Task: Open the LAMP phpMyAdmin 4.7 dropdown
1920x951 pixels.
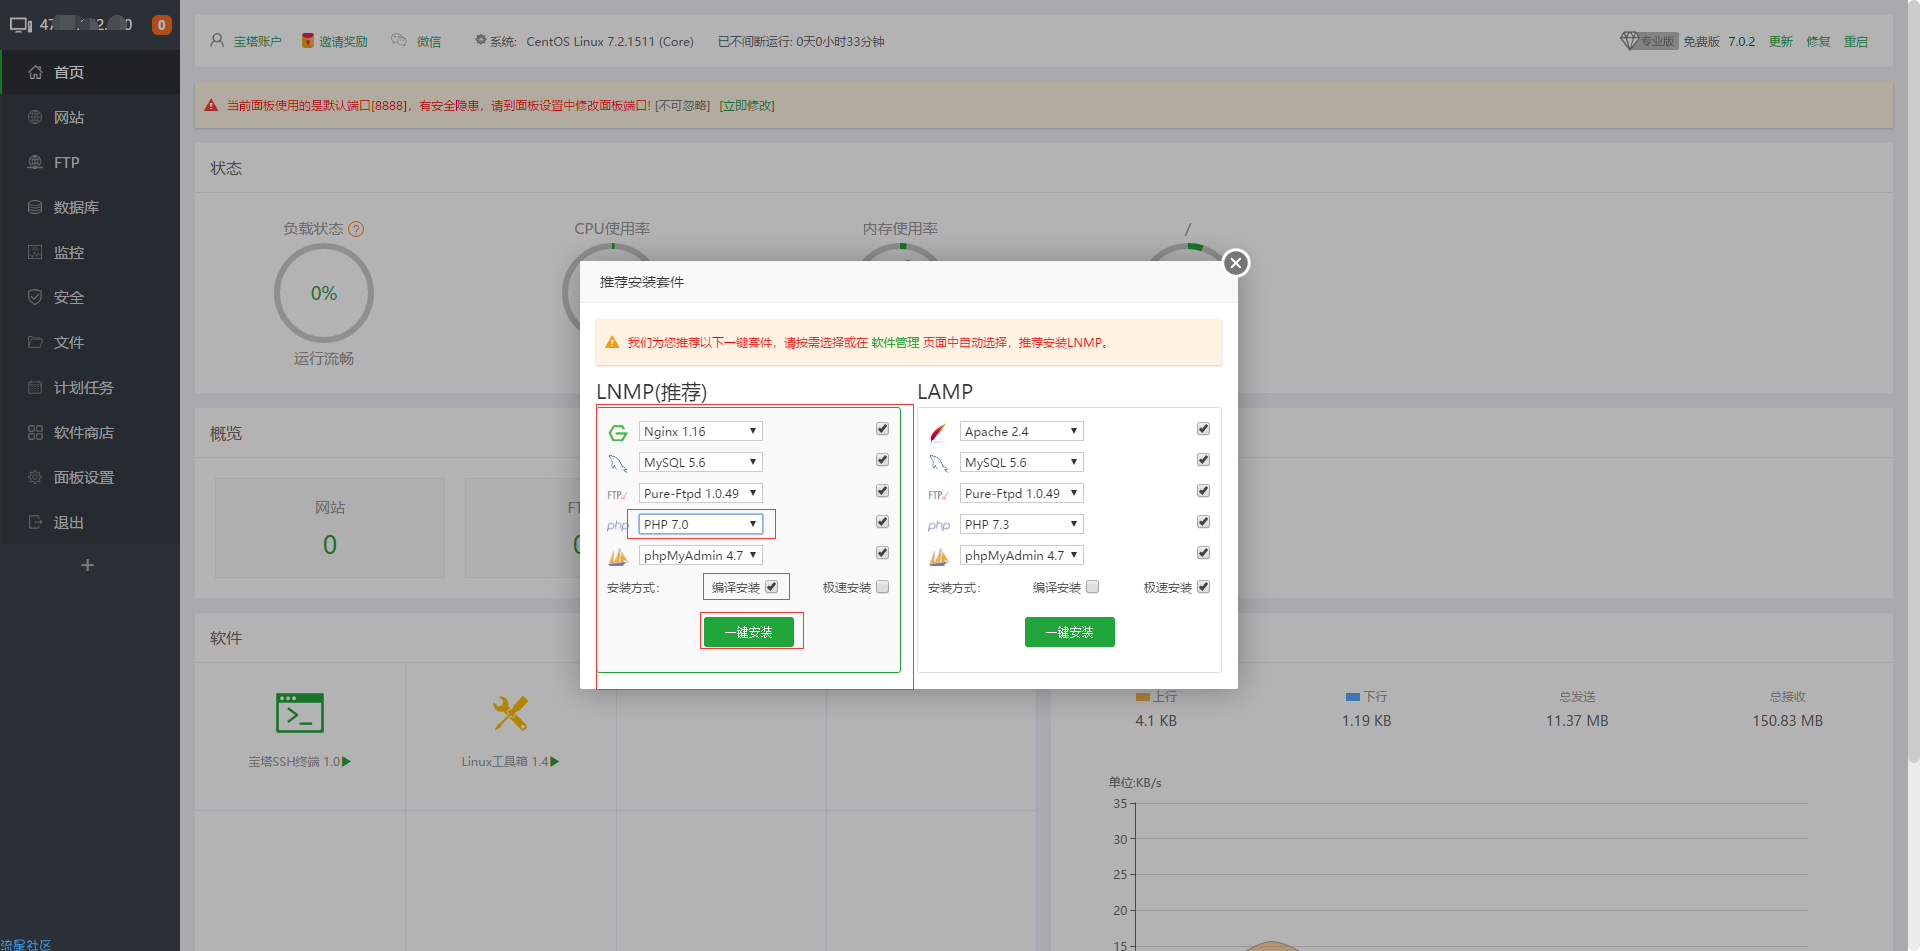Action: 1022,555
